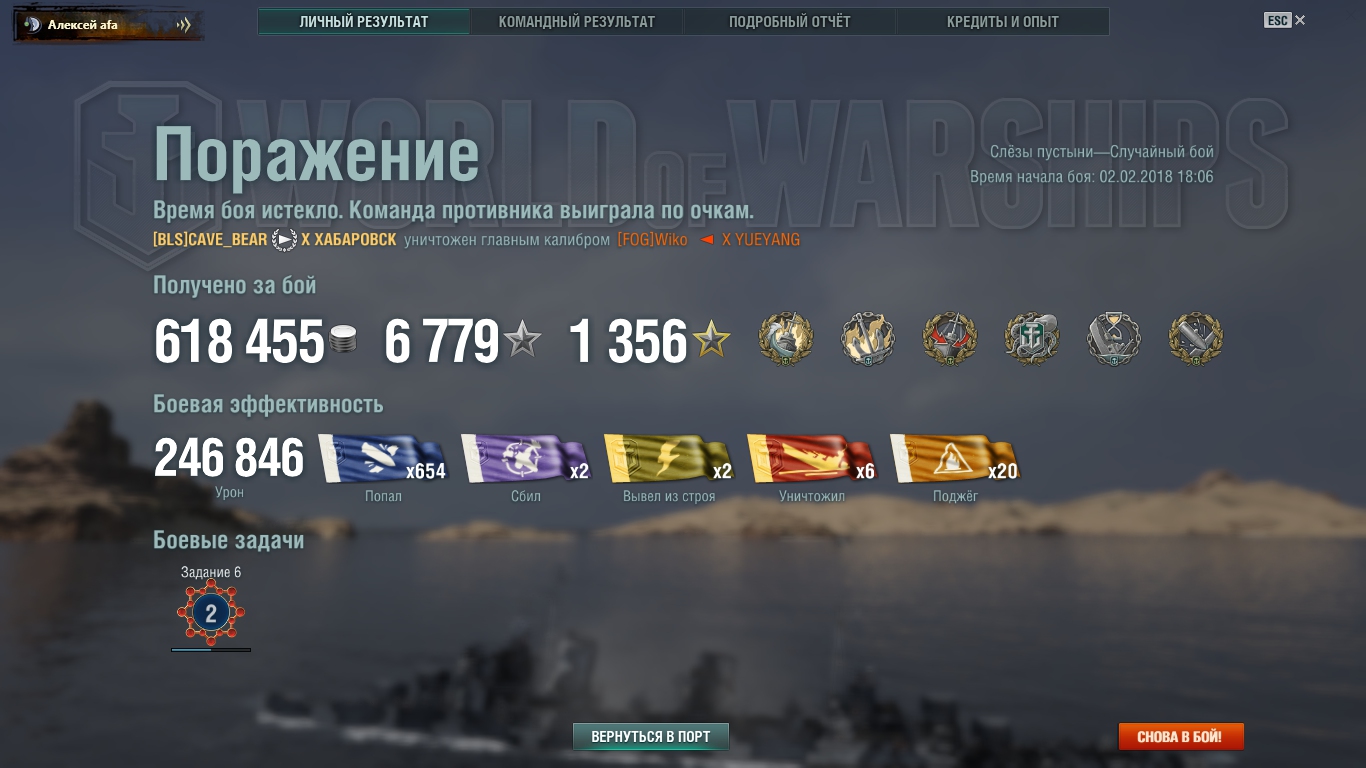
Task: Click the hourglass achievement medal
Action: (x=1114, y=339)
